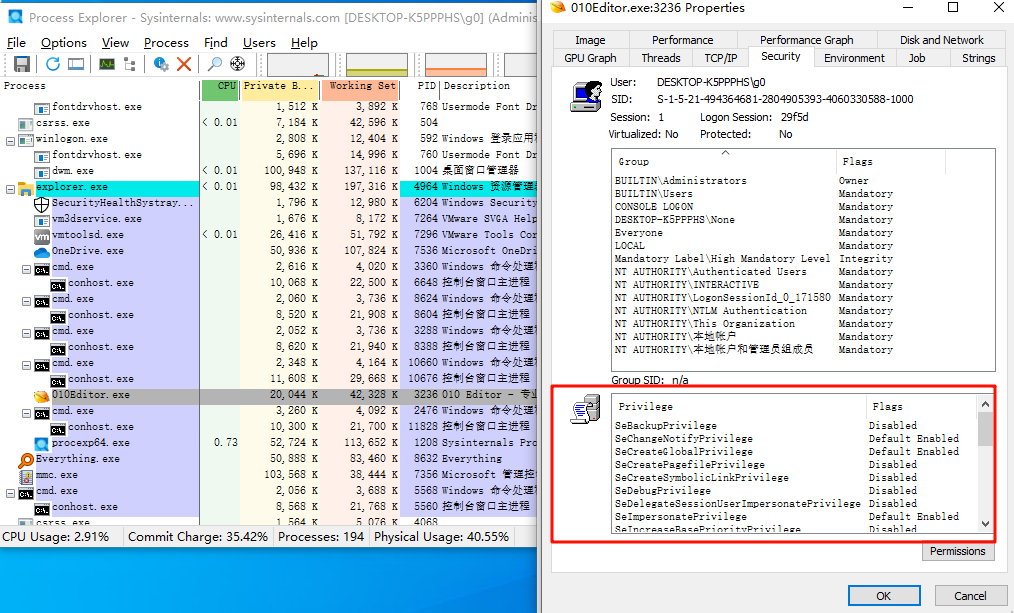The width and height of the screenshot is (1014, 613).
Task: Click the Everything.exe magnifier icon
Action: pos(25,460)
